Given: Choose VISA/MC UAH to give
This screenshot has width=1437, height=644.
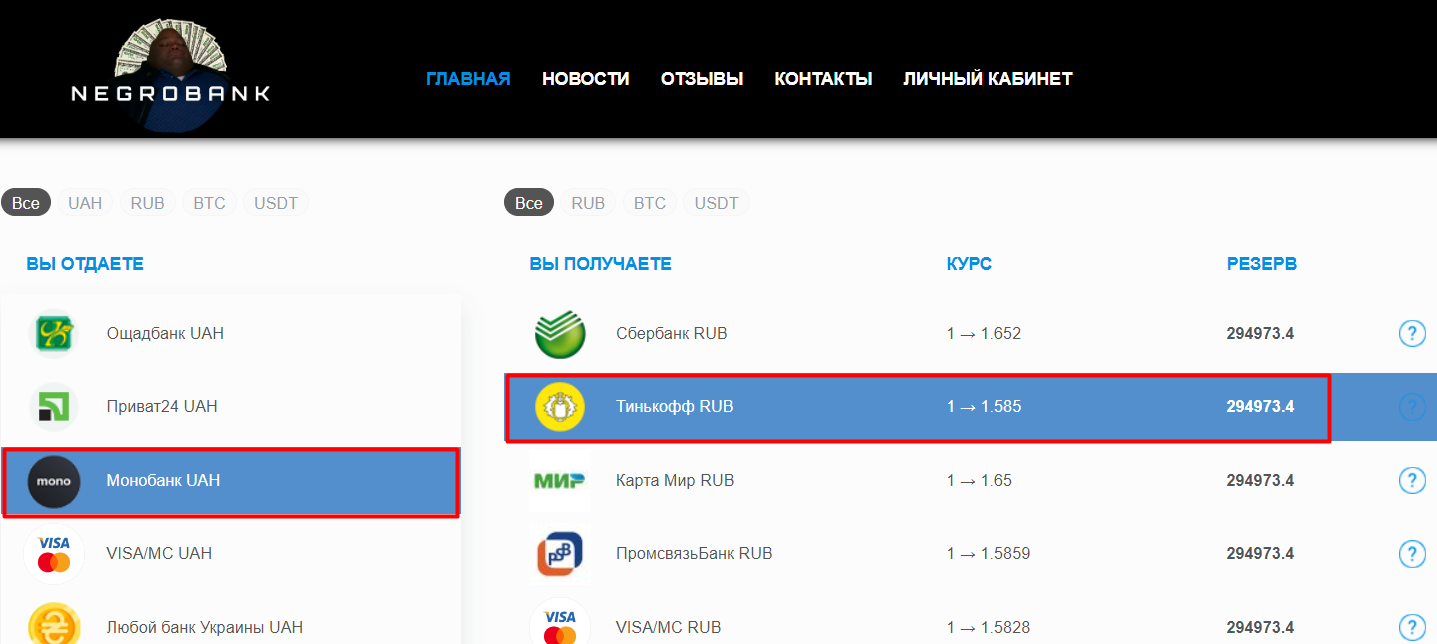Looking at the screenshot, I should [231, 554].
